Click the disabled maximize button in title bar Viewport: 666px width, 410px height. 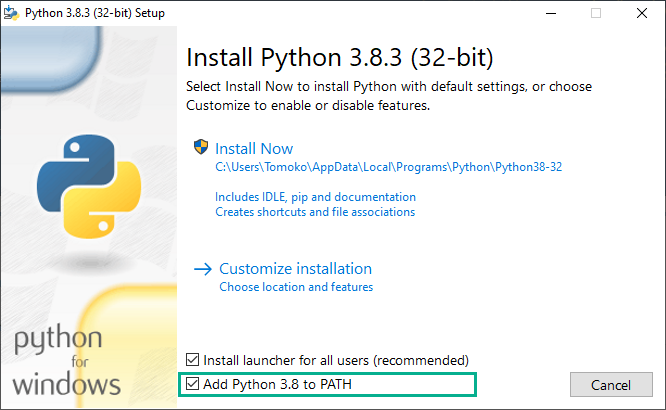(x=596, y=13)
